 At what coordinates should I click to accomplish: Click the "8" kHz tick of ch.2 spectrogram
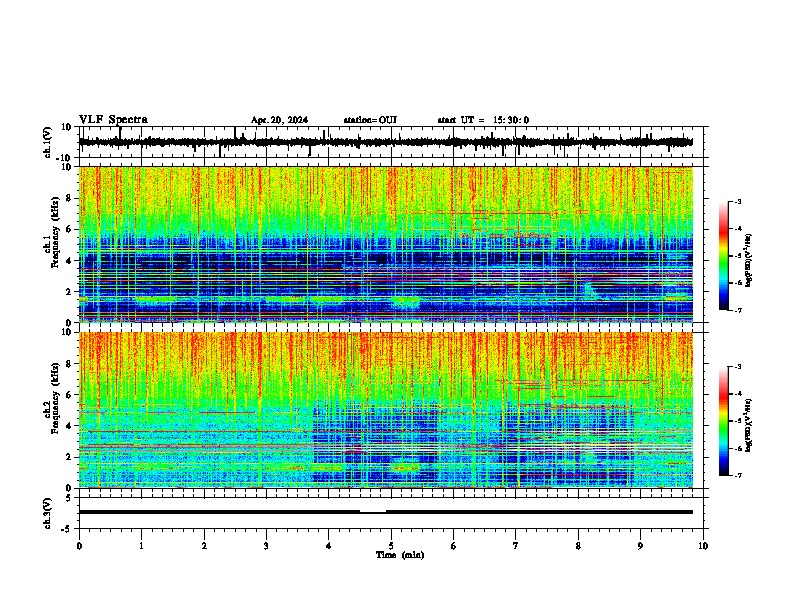70,364
